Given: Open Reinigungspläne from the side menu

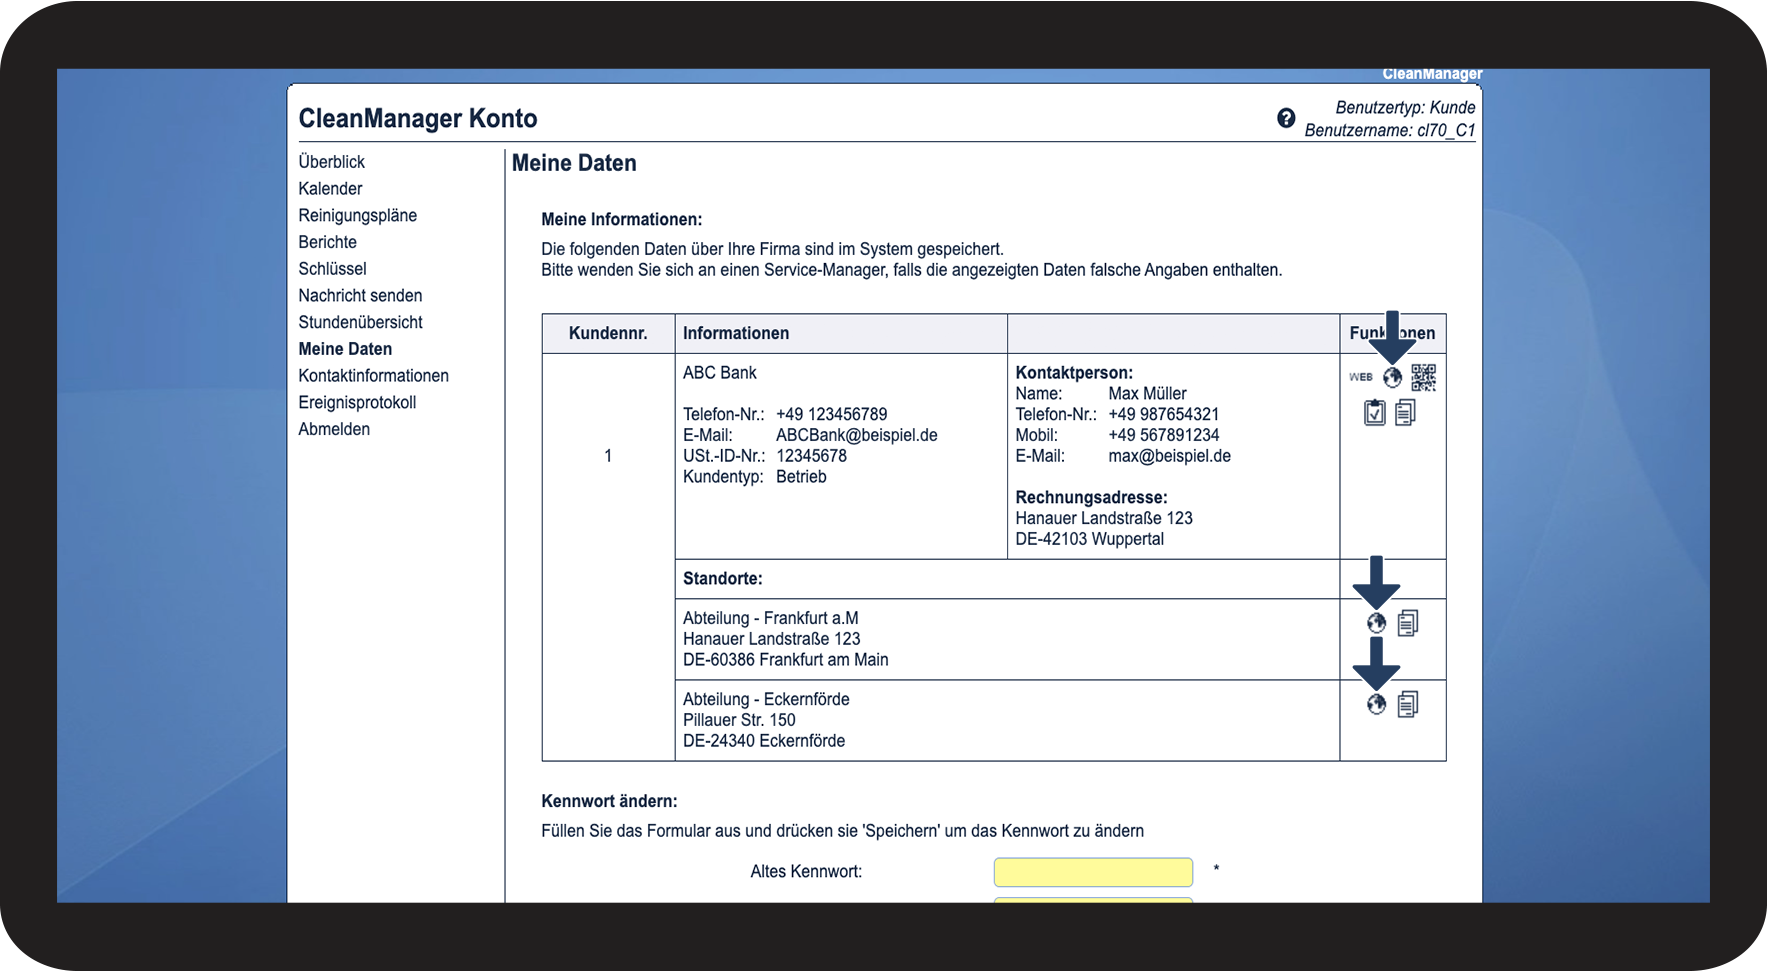Looking at the screenshot, I should (x=357, y=216).
